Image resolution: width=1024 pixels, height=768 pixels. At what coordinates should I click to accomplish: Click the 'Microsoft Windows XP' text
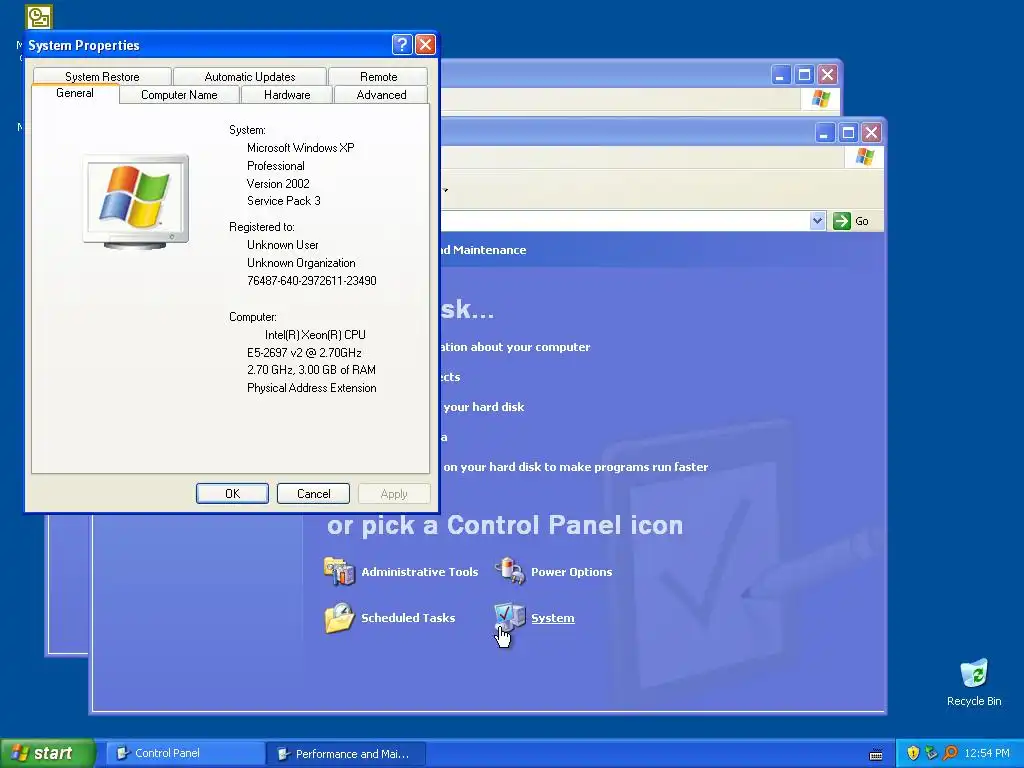(x=300, y=148)
